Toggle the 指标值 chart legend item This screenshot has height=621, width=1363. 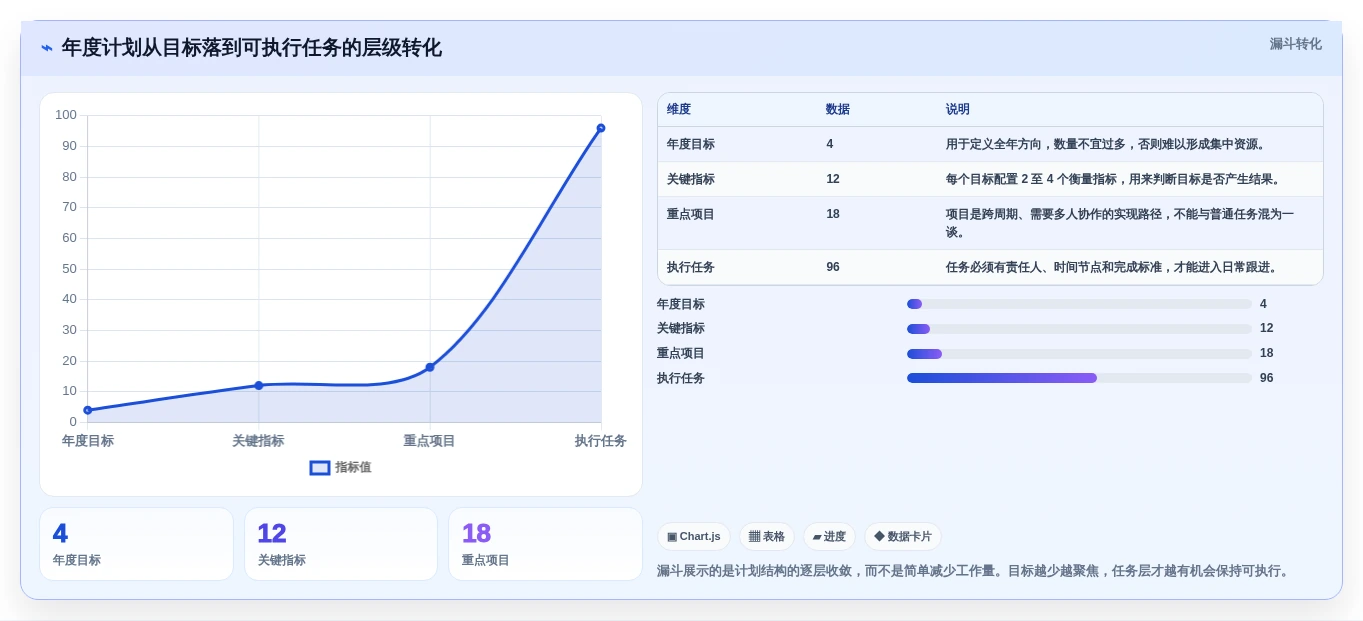(340, 467)
